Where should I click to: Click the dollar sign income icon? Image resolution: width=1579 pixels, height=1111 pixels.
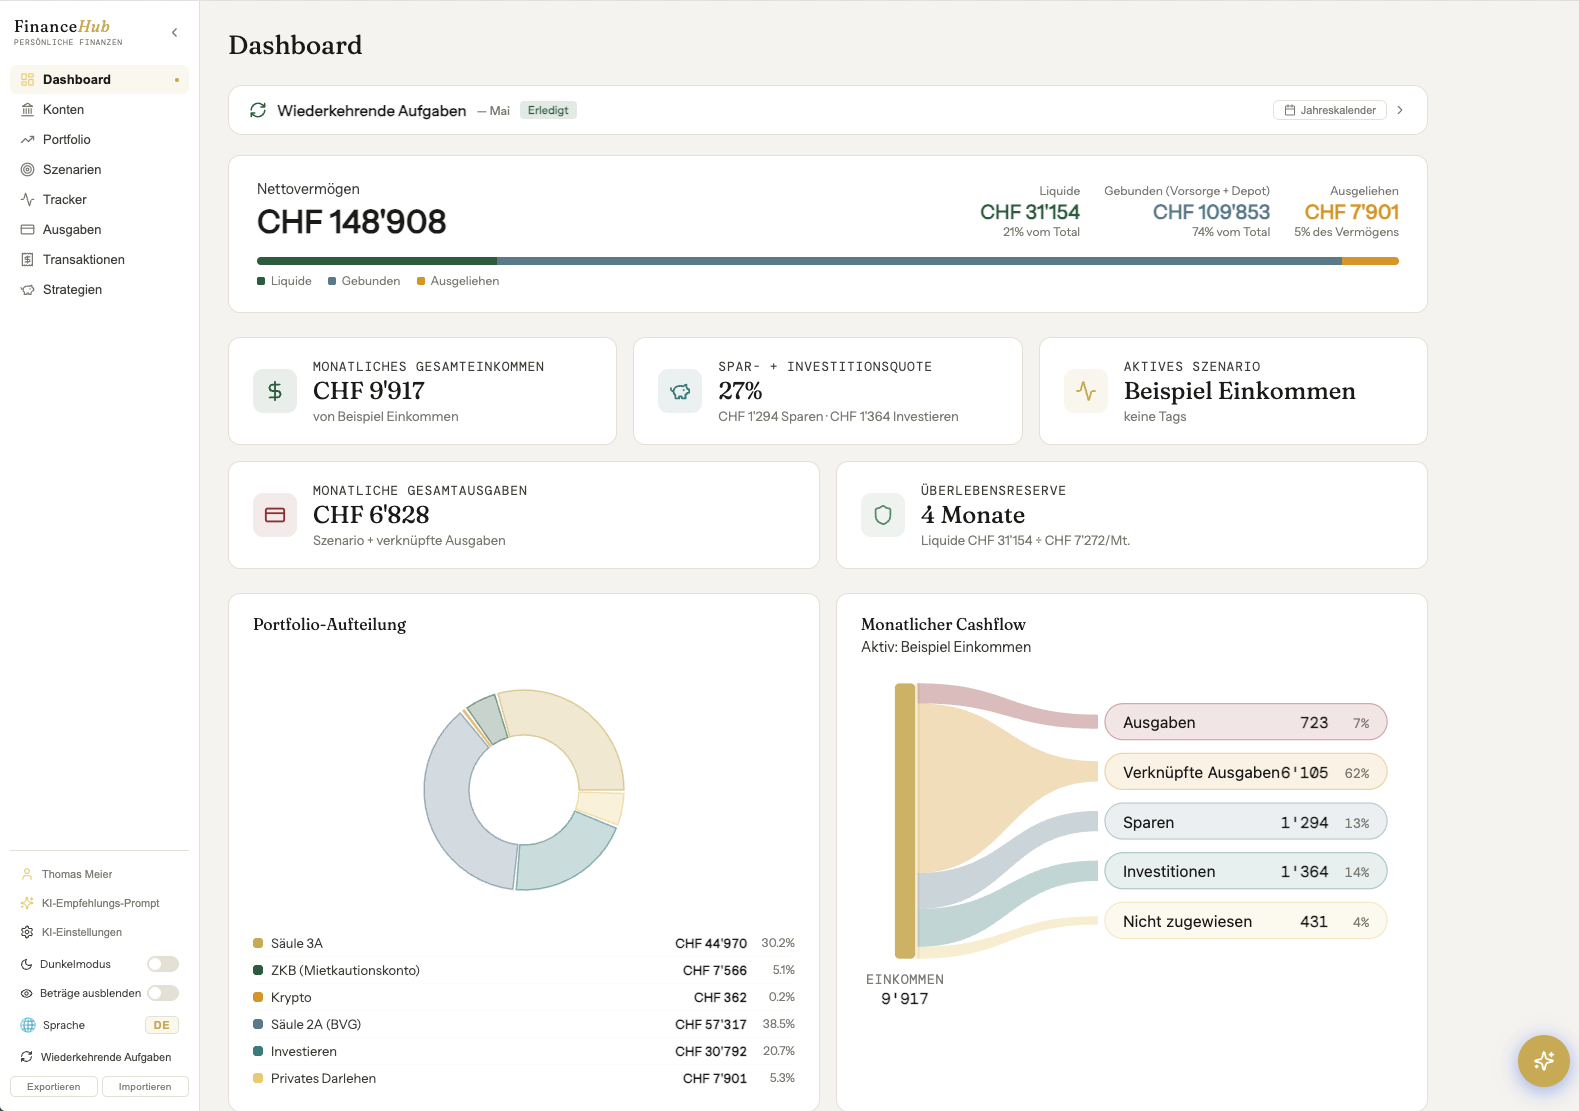click(x=275, y=391)
